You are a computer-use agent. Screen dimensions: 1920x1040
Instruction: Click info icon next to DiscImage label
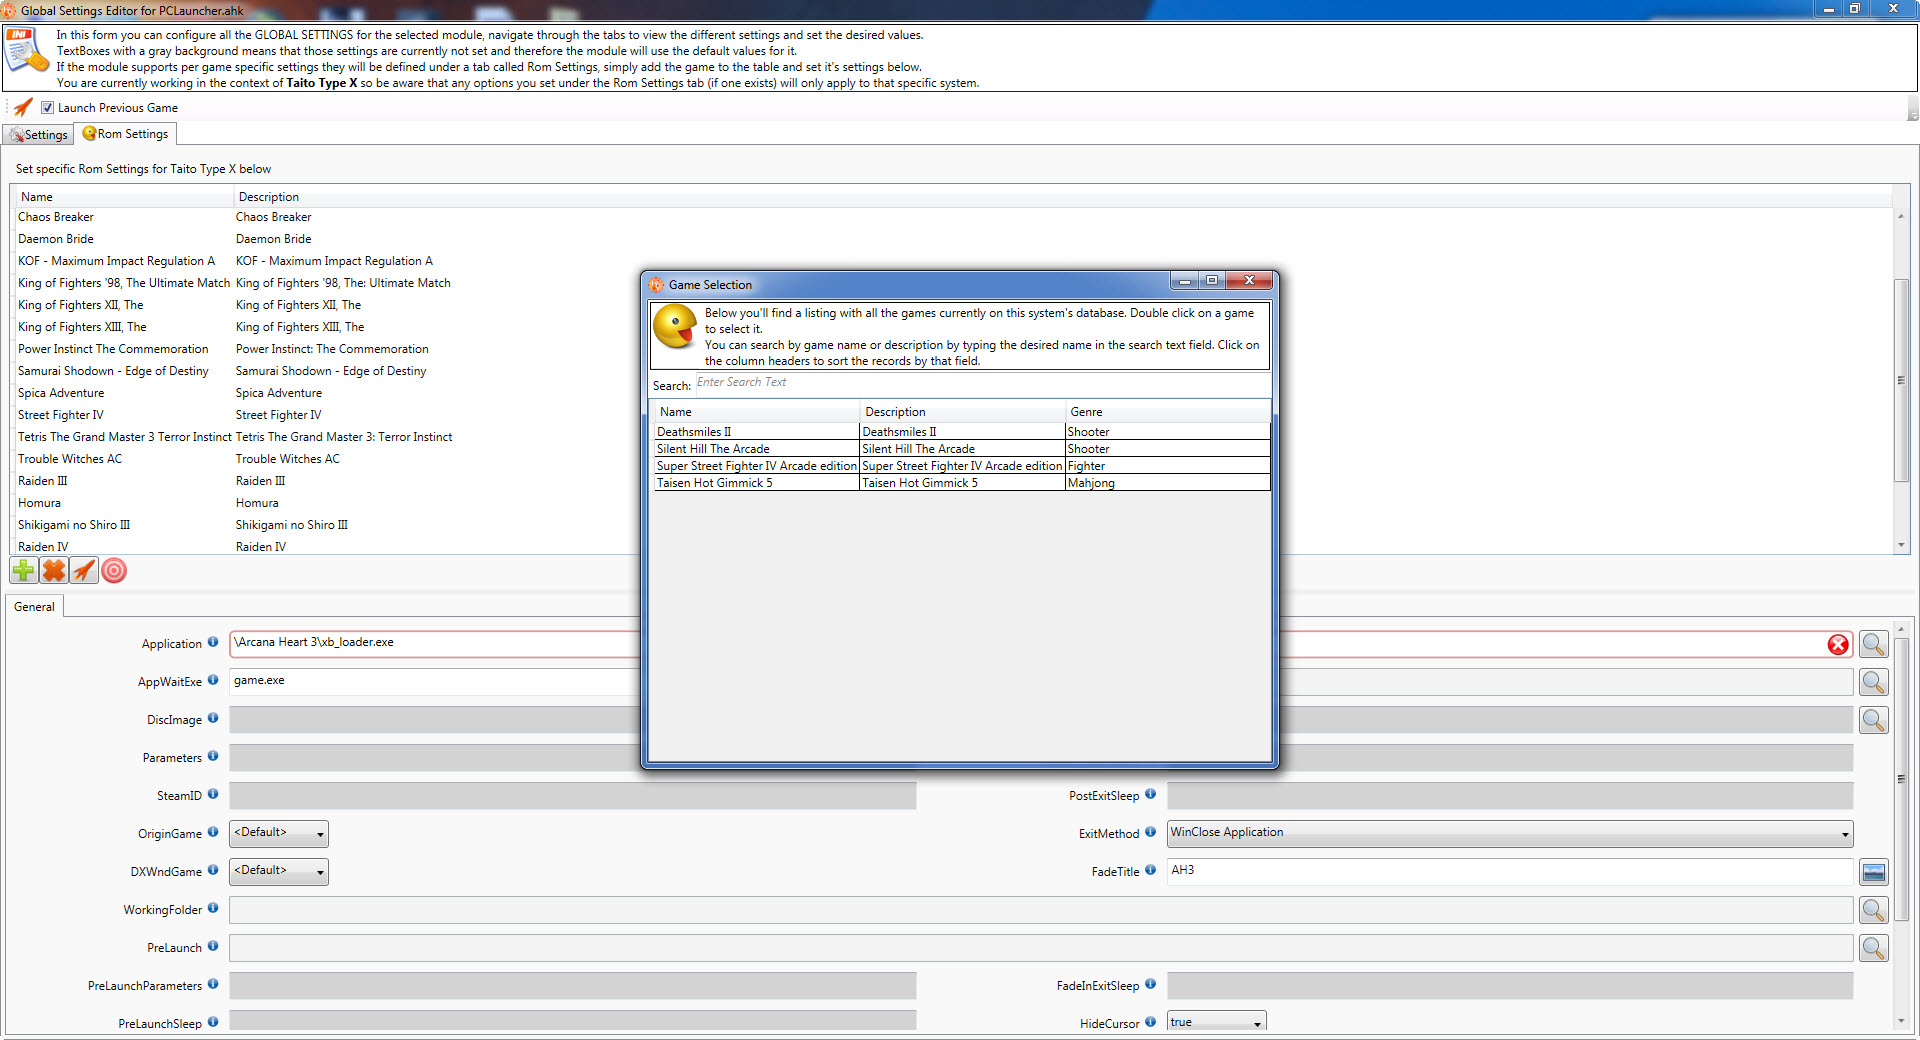coord(213,718)
